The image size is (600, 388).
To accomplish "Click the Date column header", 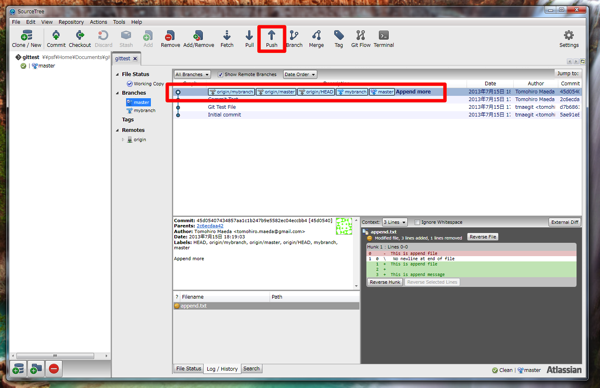I will tap(490, 83).
